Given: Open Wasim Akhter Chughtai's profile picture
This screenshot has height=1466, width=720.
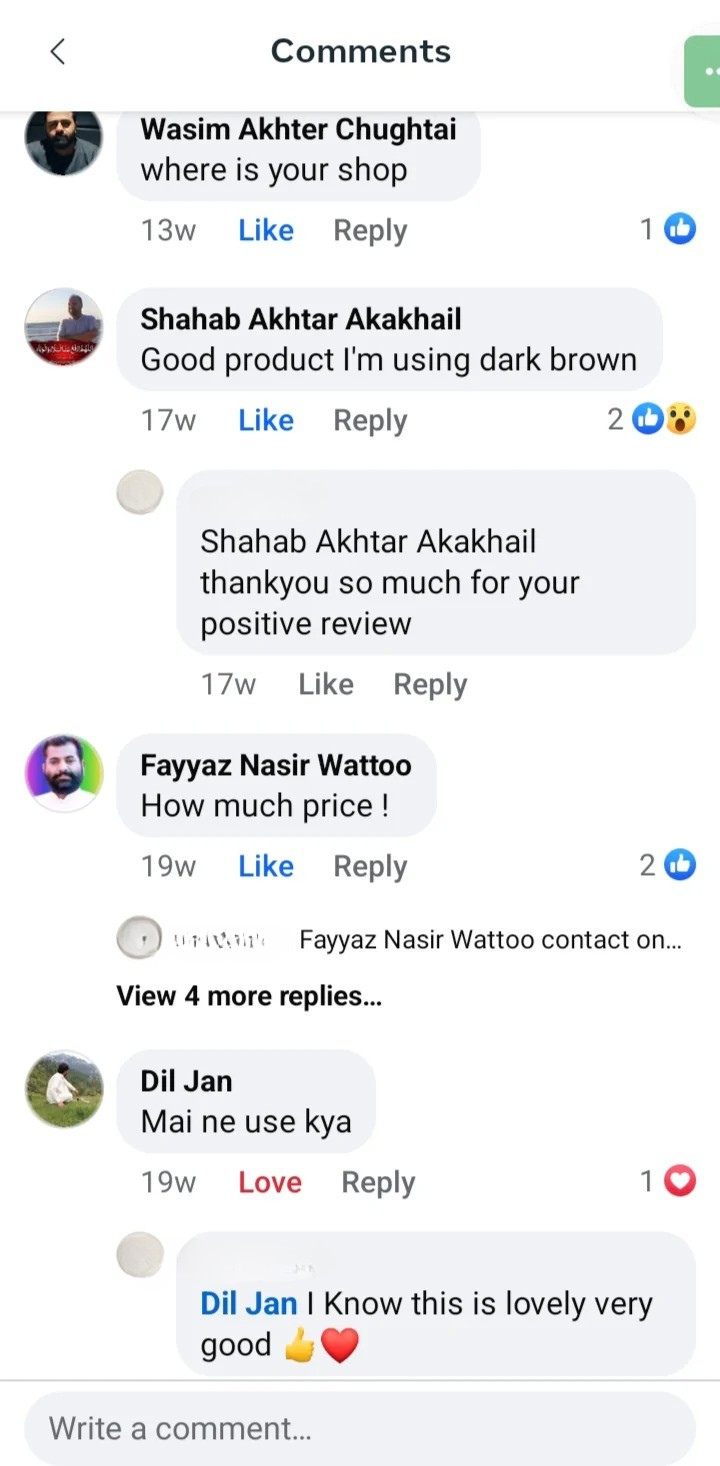Looking at the screenshot, I should pos(63,142).
